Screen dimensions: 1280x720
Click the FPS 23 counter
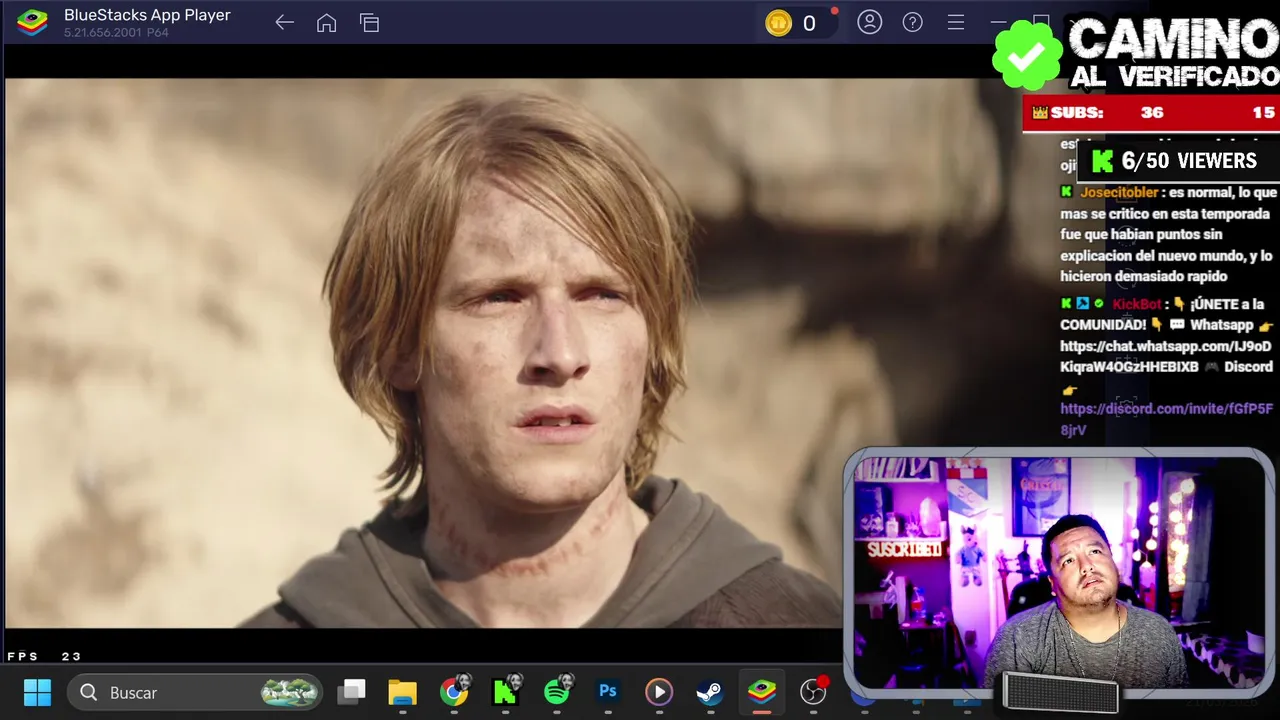pyautogui.click(x=44, y=656)
